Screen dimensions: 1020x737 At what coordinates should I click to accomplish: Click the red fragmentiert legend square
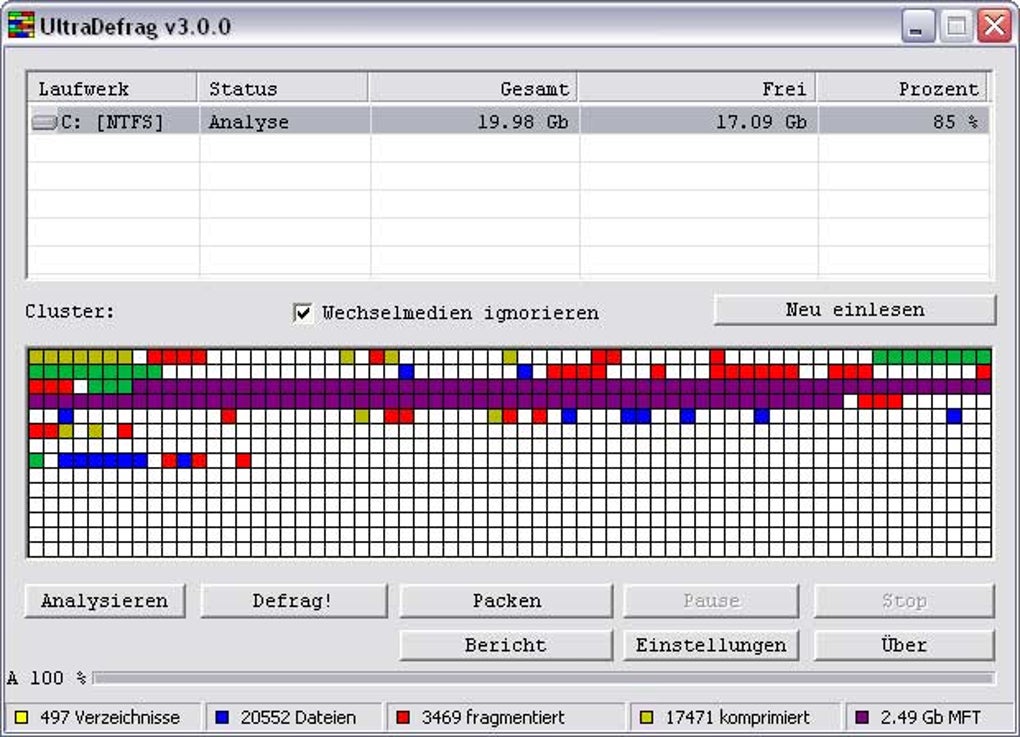(x=404, y=717)
